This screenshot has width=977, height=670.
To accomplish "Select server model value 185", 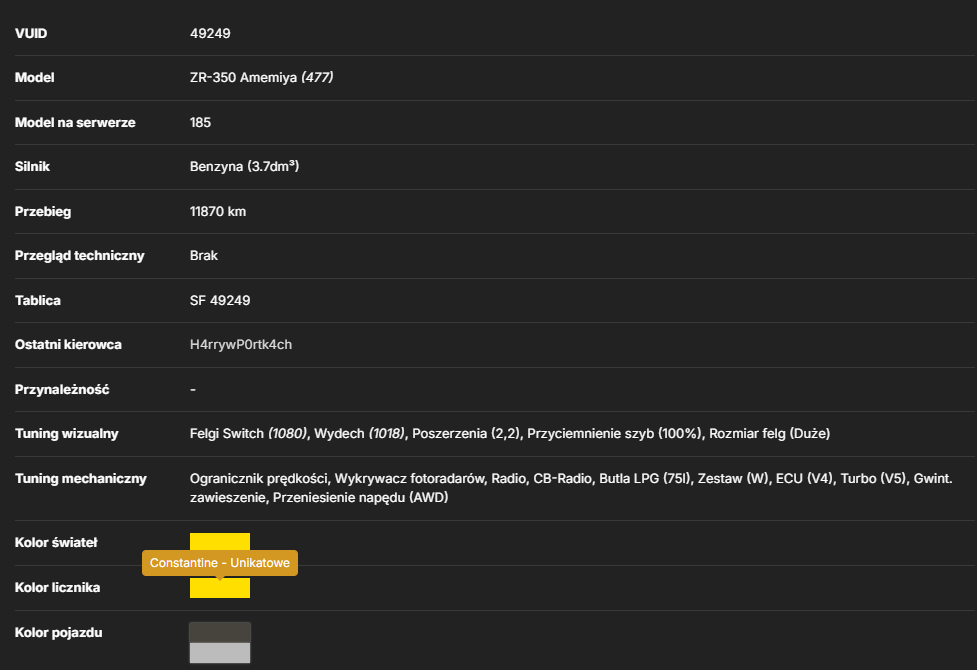I will [x=201, y=123].
